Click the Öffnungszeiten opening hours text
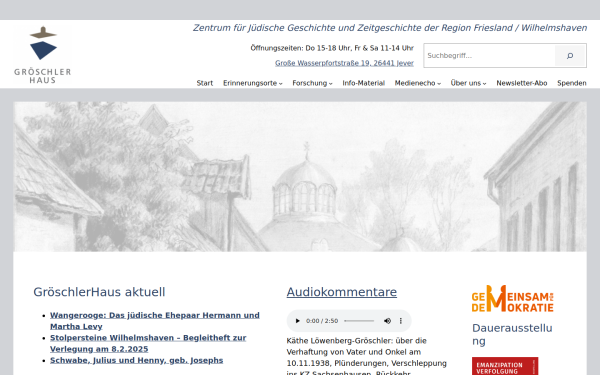This screenshot has height=375, width=600. coord(332,48)
